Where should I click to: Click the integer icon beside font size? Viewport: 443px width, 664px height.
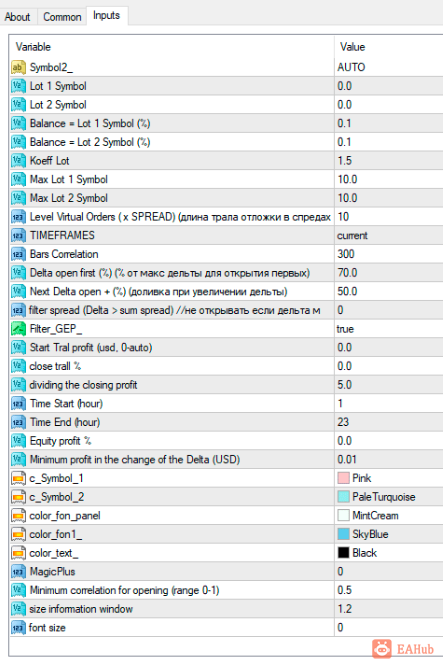(x=18, y=628)
